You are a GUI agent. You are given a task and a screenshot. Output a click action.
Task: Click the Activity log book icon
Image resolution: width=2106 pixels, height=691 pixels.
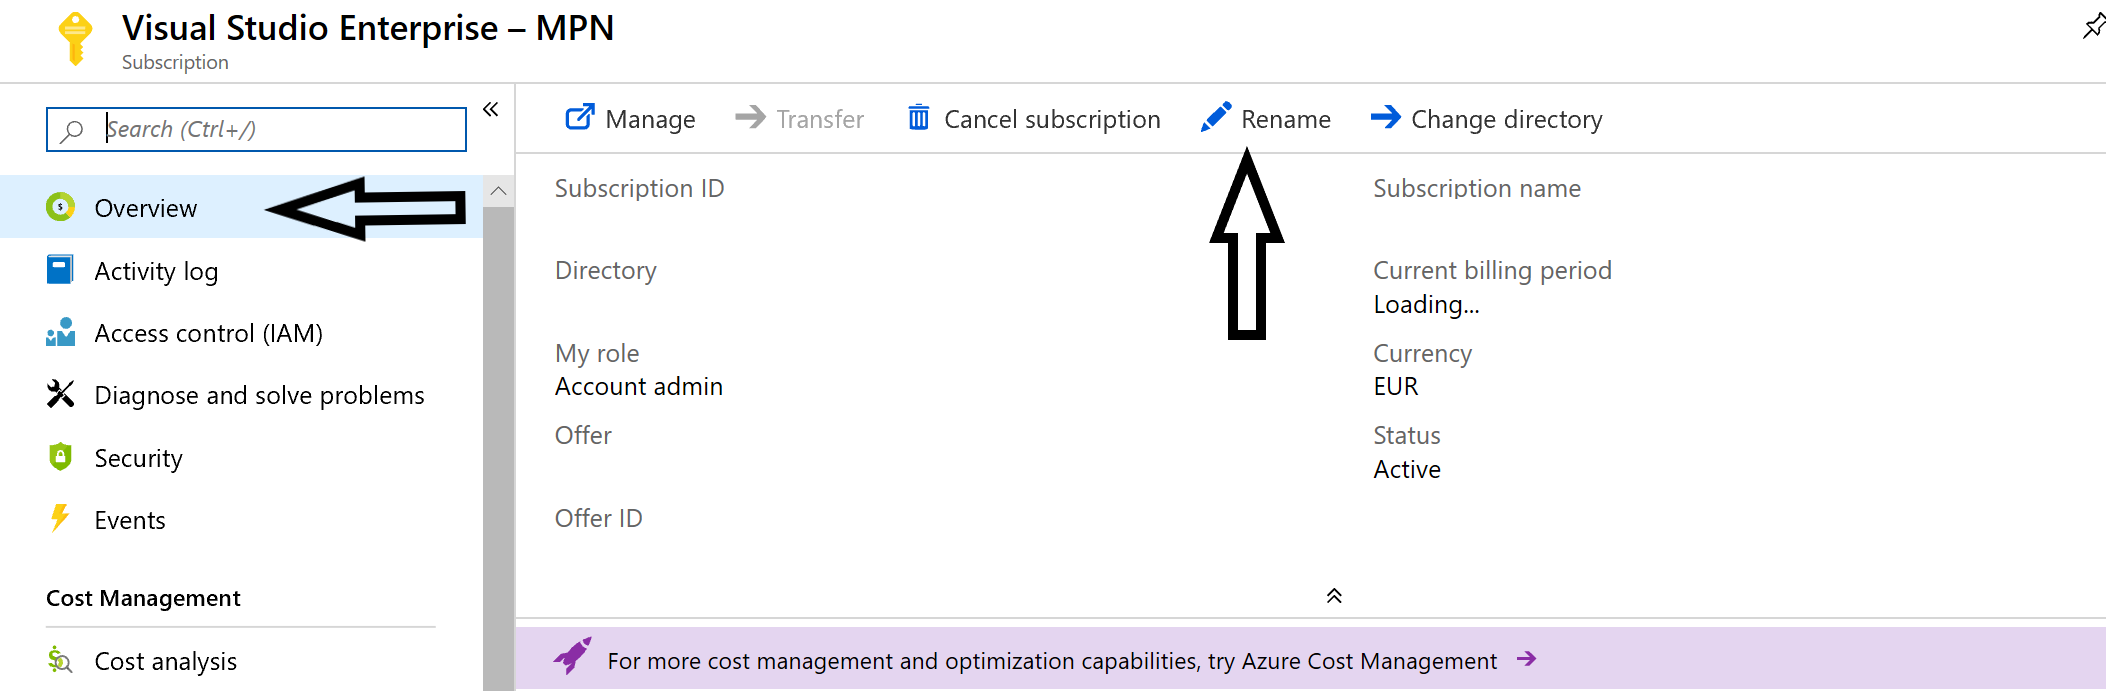pyautogui.click(x=60, y=270)
